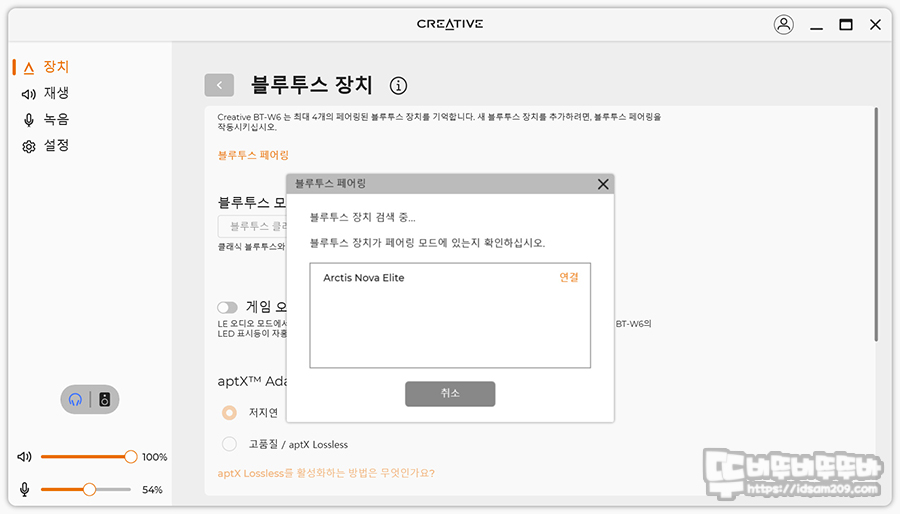The image size is (900, 514).
Task: Close the 블루투스 페어링 dialog
Action: (603, 184)
